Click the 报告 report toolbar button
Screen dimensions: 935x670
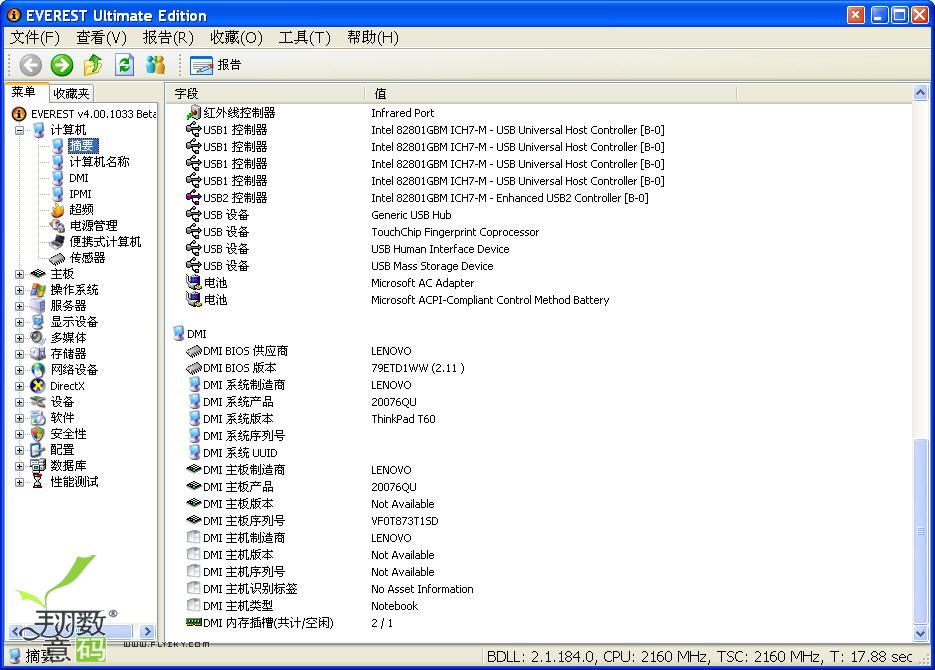pyautogui.click(x=216, y=65)
